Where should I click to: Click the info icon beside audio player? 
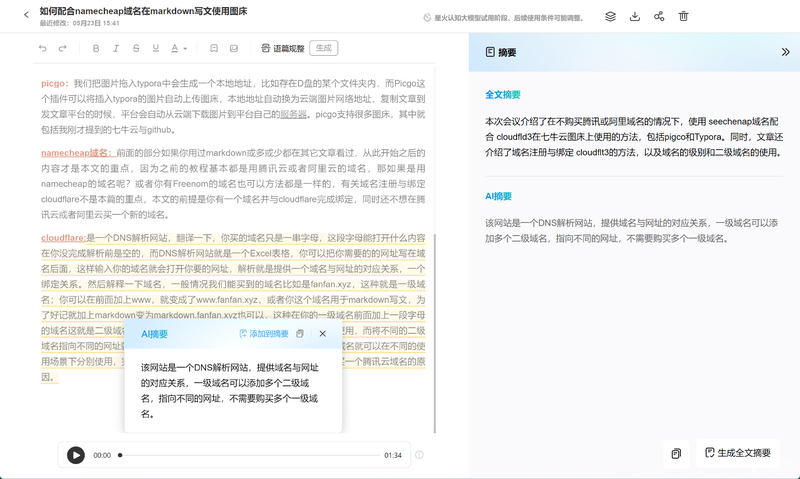pyautogui.click(x=419, y=455)
